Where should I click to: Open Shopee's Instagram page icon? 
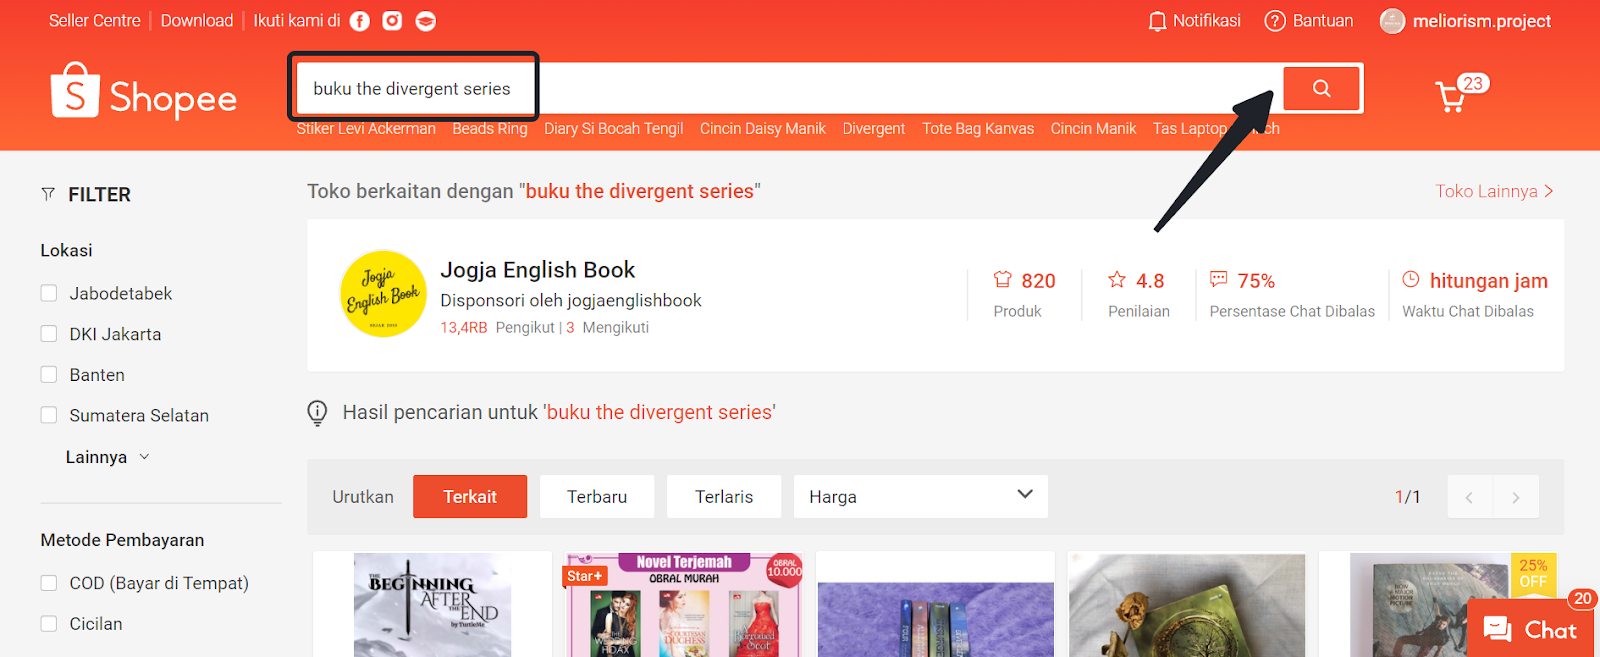click(393, 21)
